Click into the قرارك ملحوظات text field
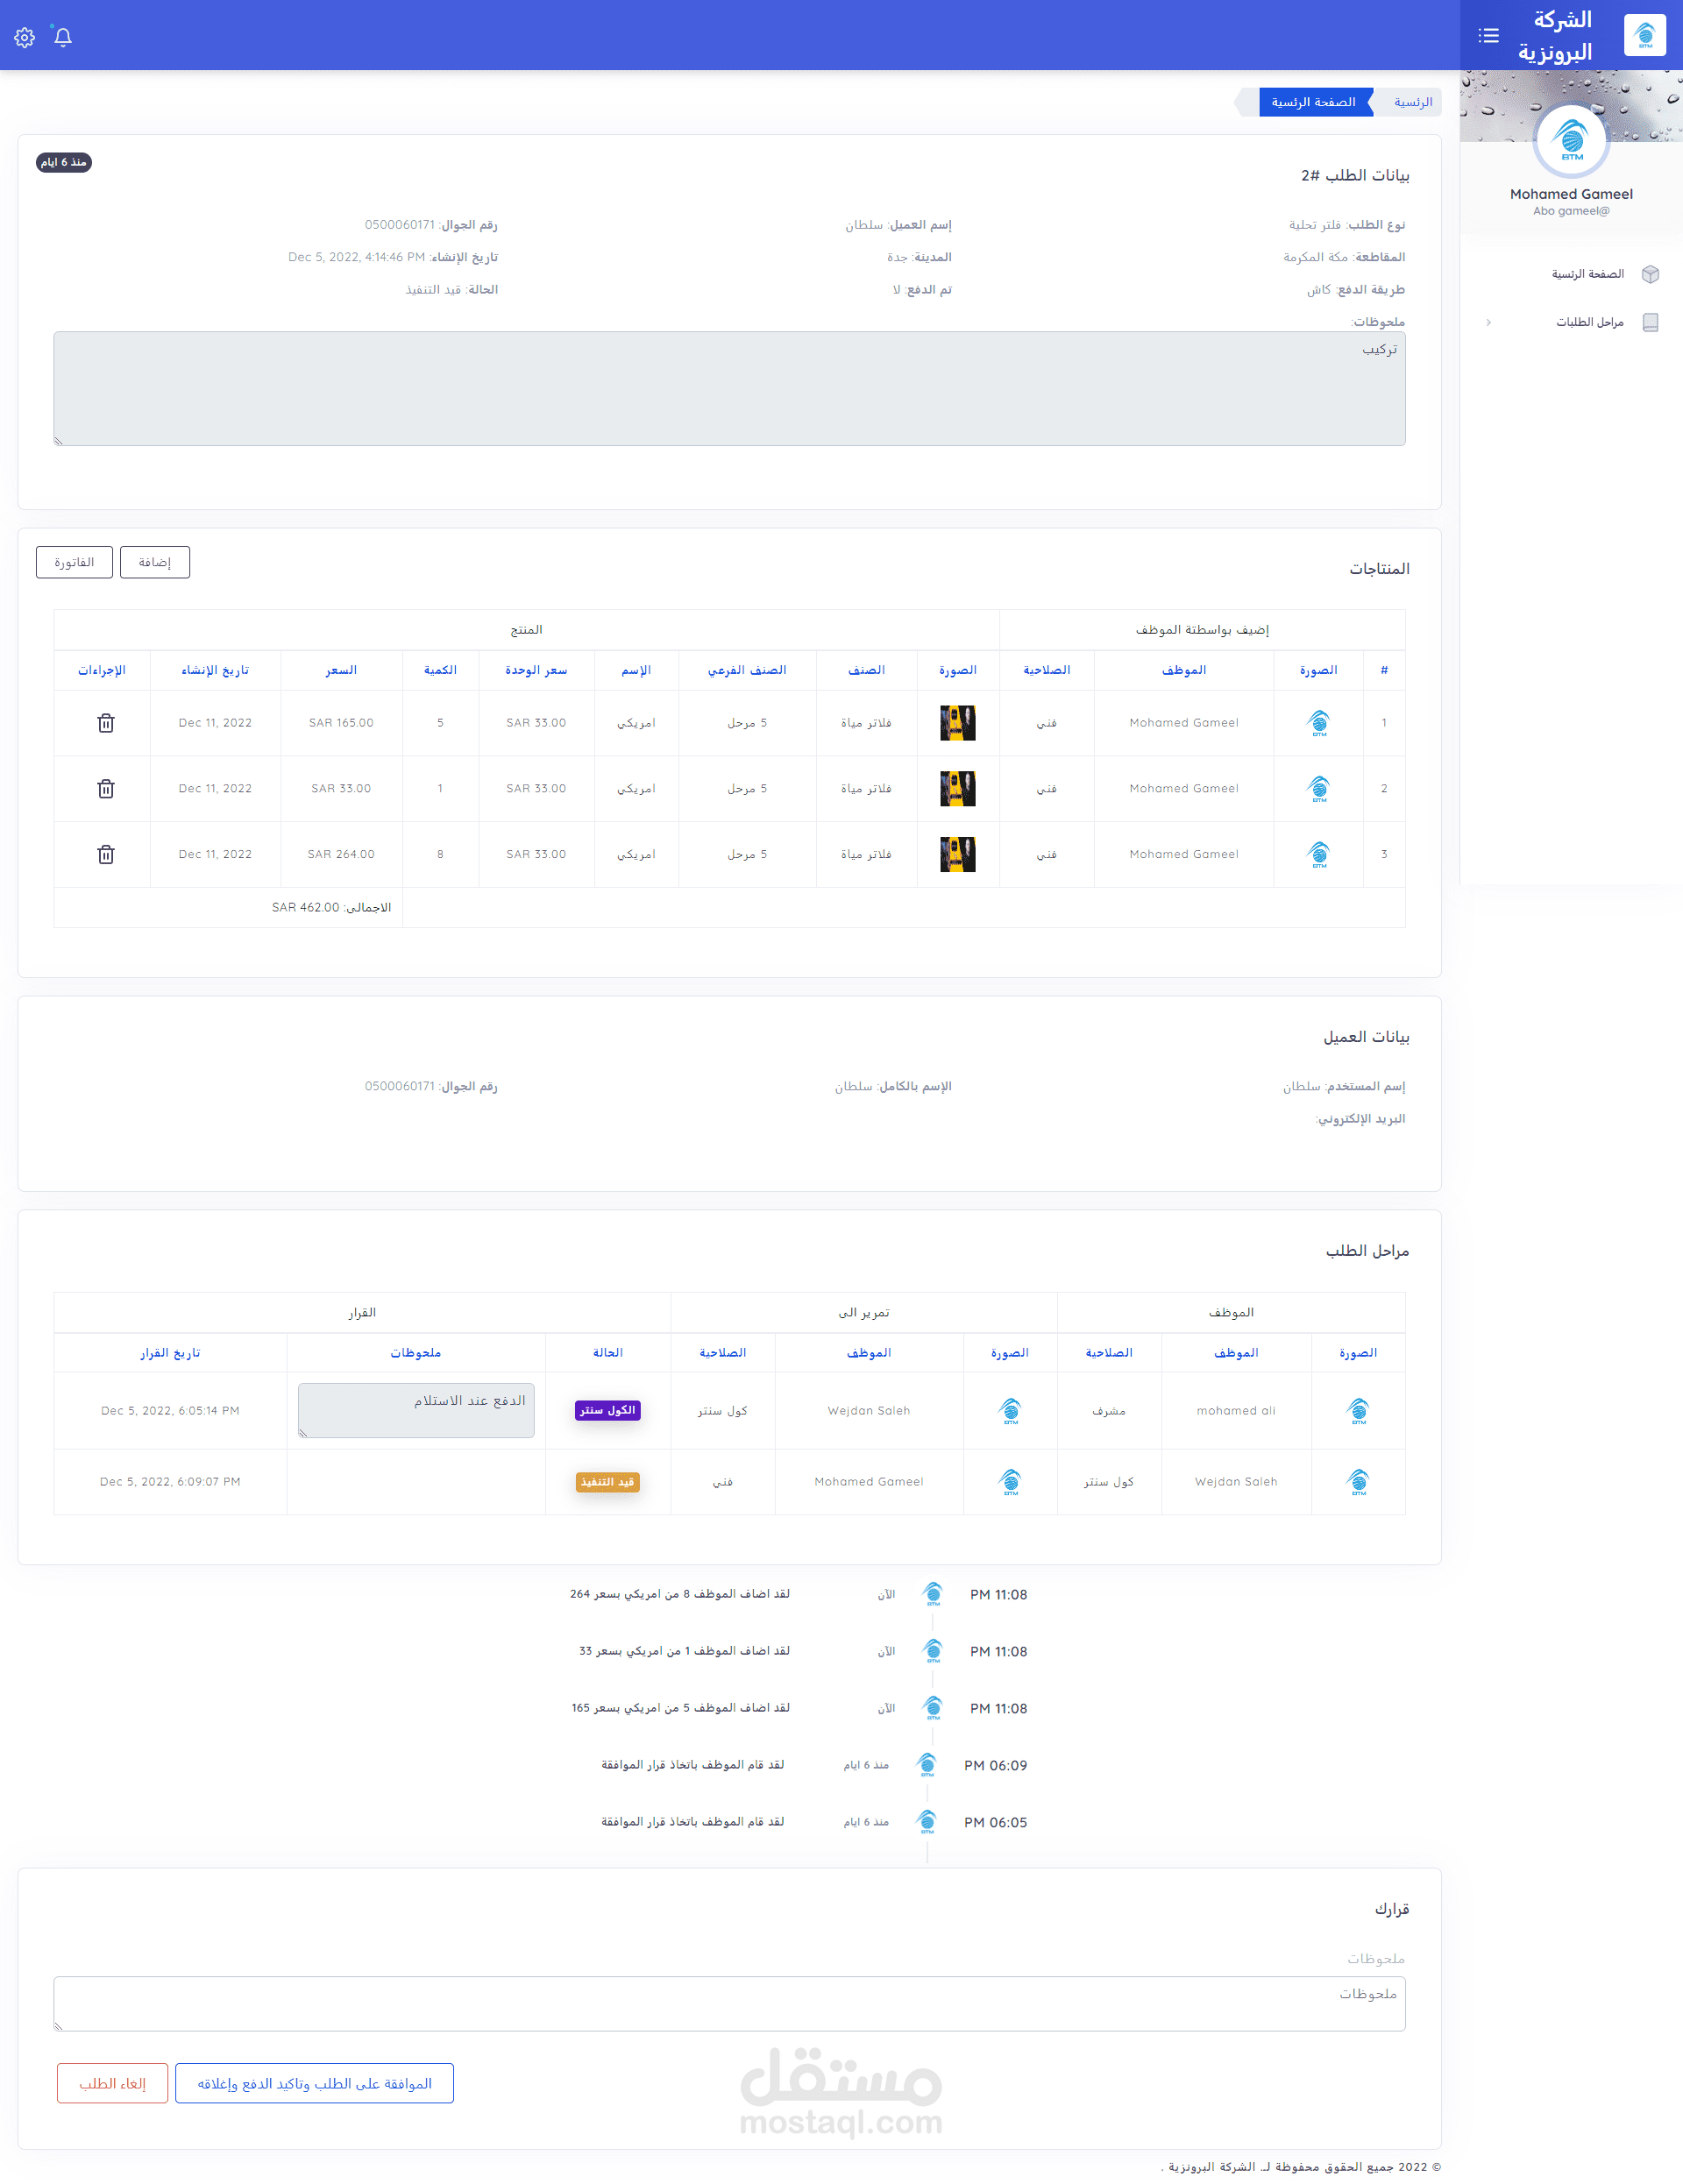This screenshot has width=1683, height=2184. pyautogui.click(x=729, y=2003)
